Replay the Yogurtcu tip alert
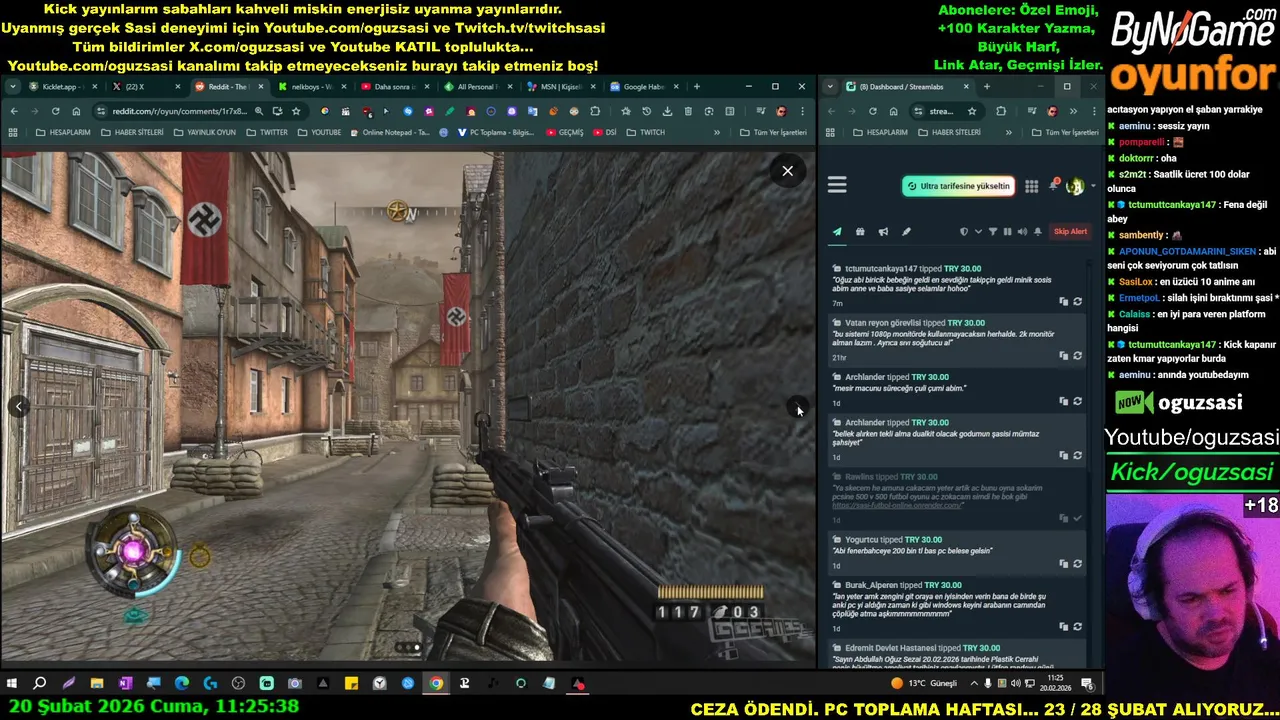 (1077, 564)
